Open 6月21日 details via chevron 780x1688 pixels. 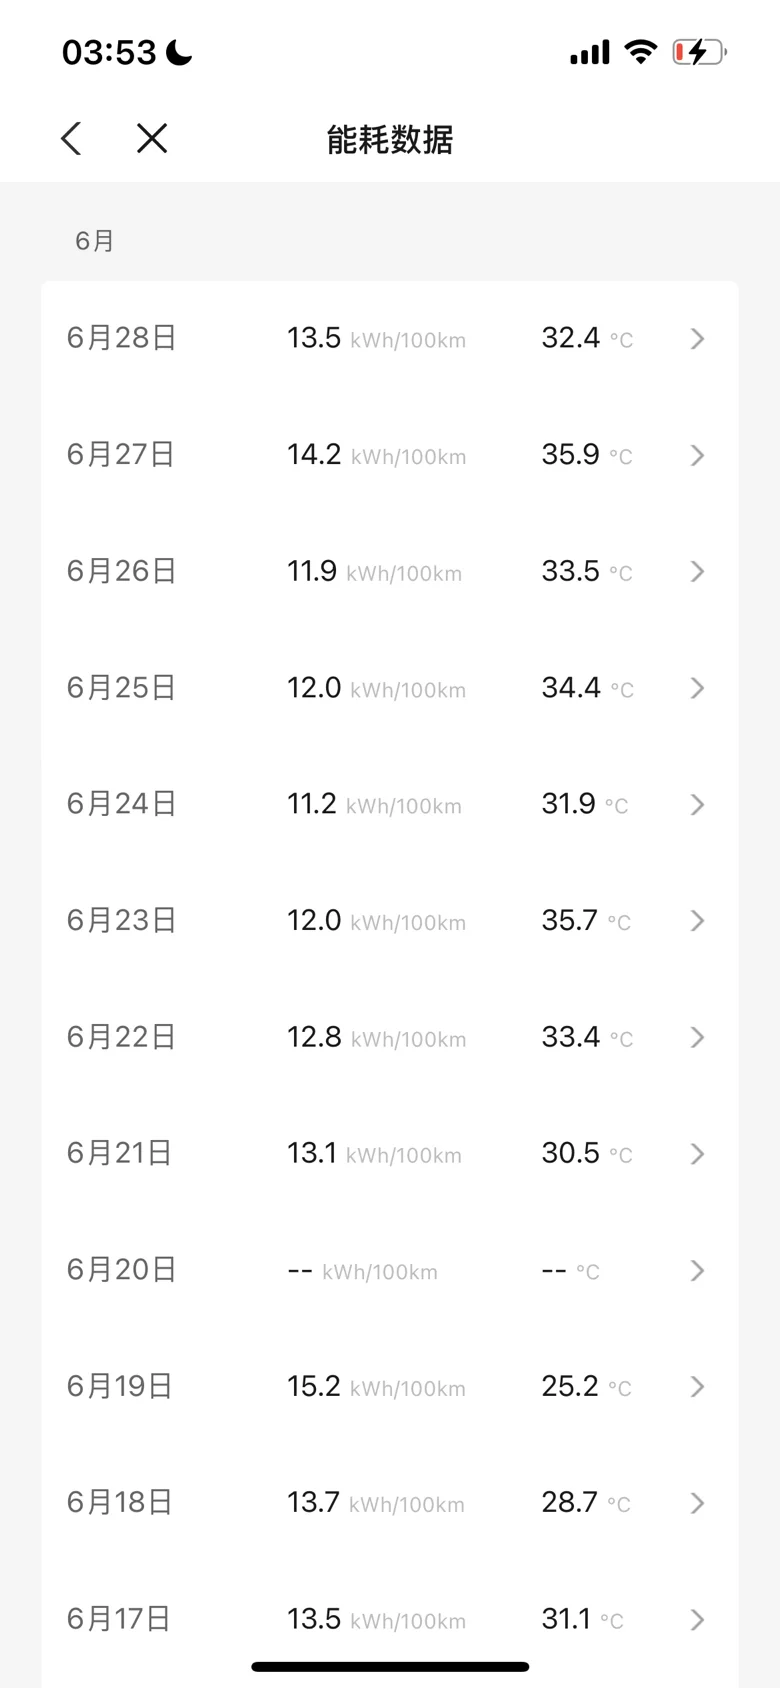[698, 1154]
